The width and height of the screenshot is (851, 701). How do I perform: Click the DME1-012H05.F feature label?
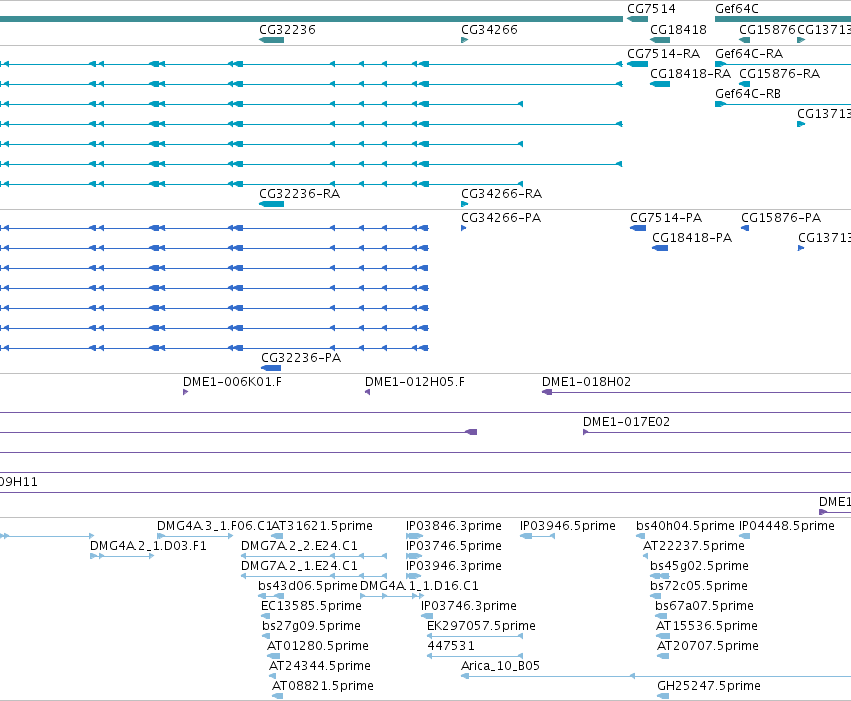coord(415,382)
